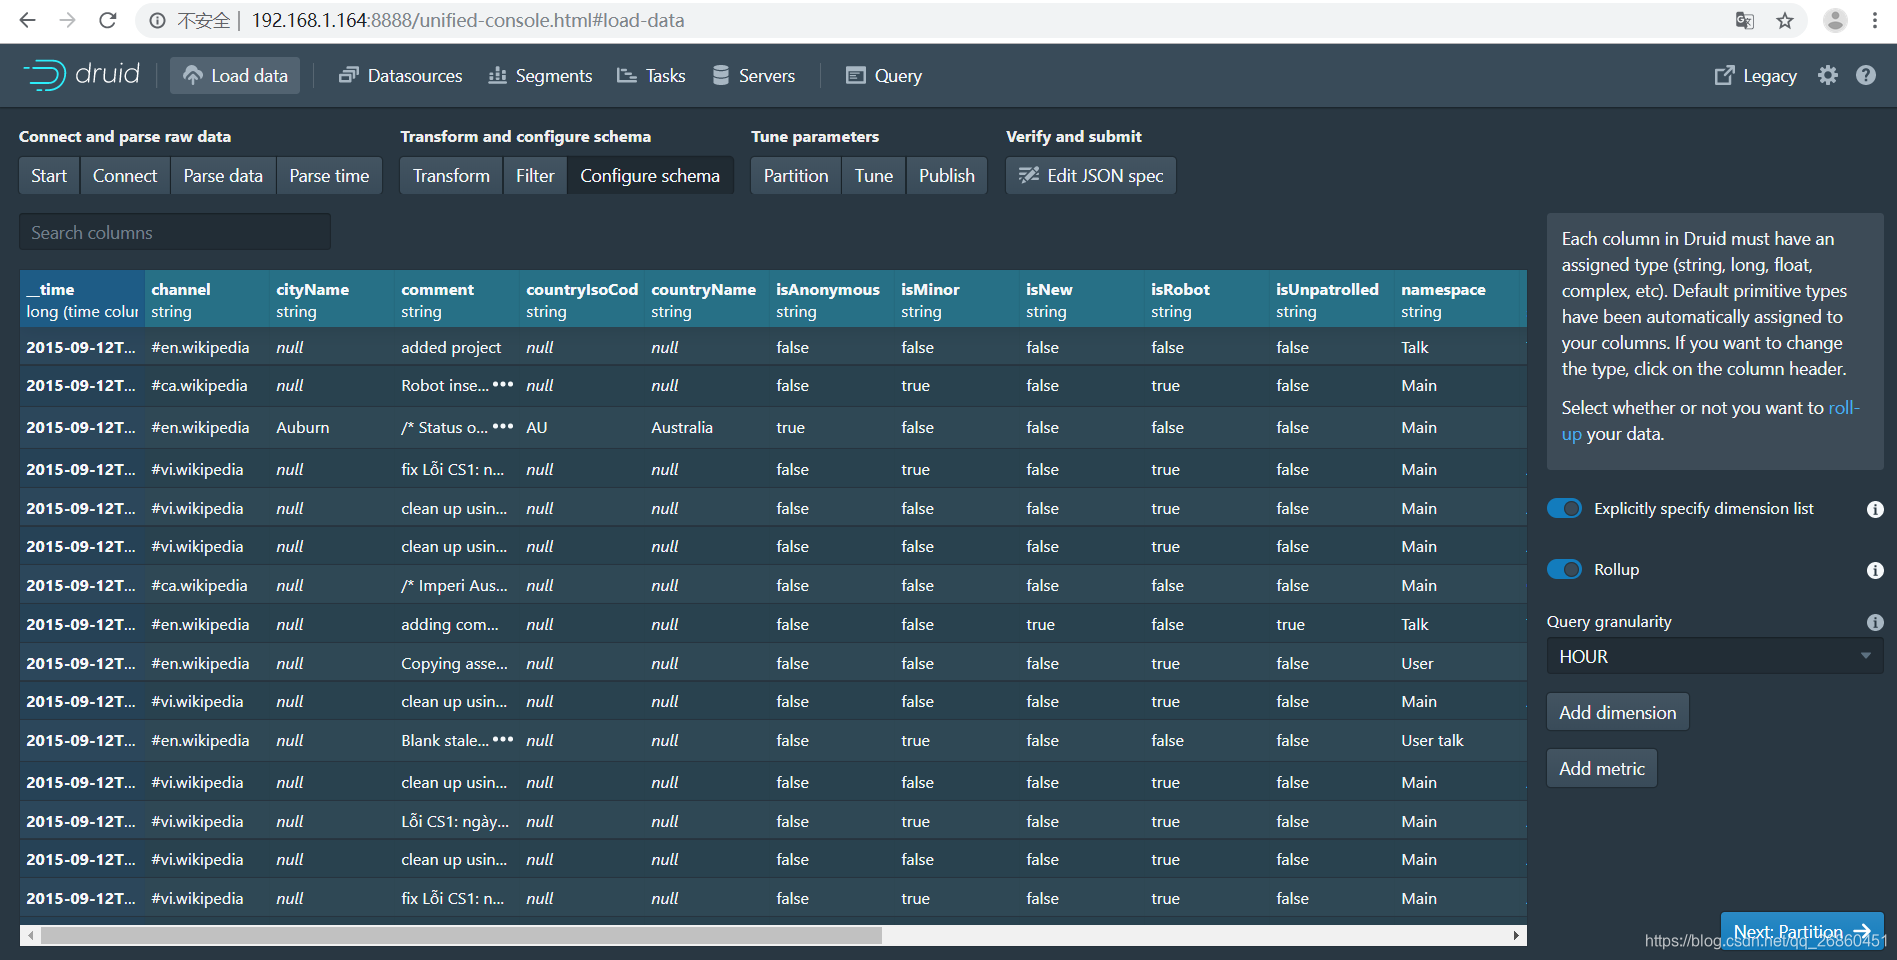
Task: Click the Druid logo
Action: click(81, 74)
